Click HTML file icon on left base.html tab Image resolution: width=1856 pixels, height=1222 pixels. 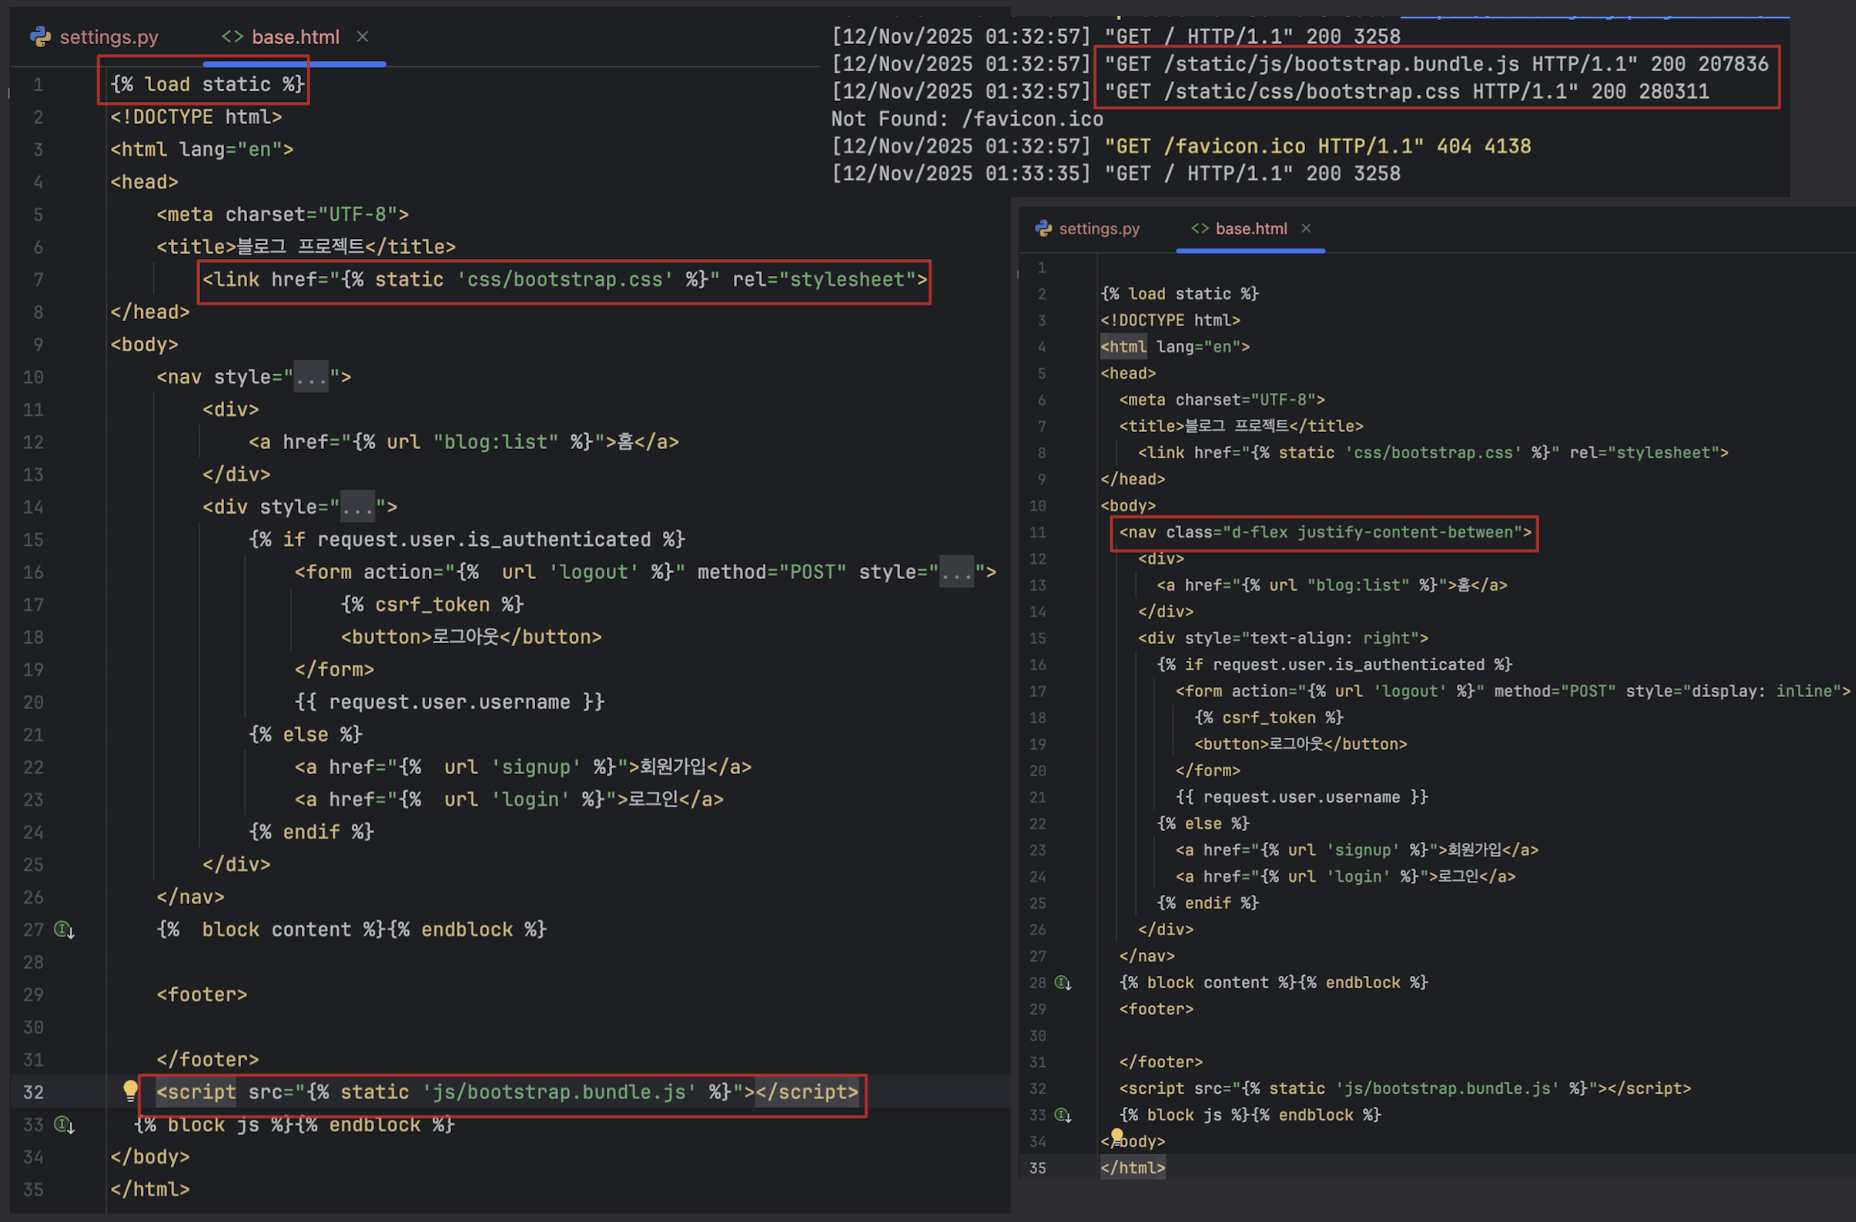[x=232, y=37]
